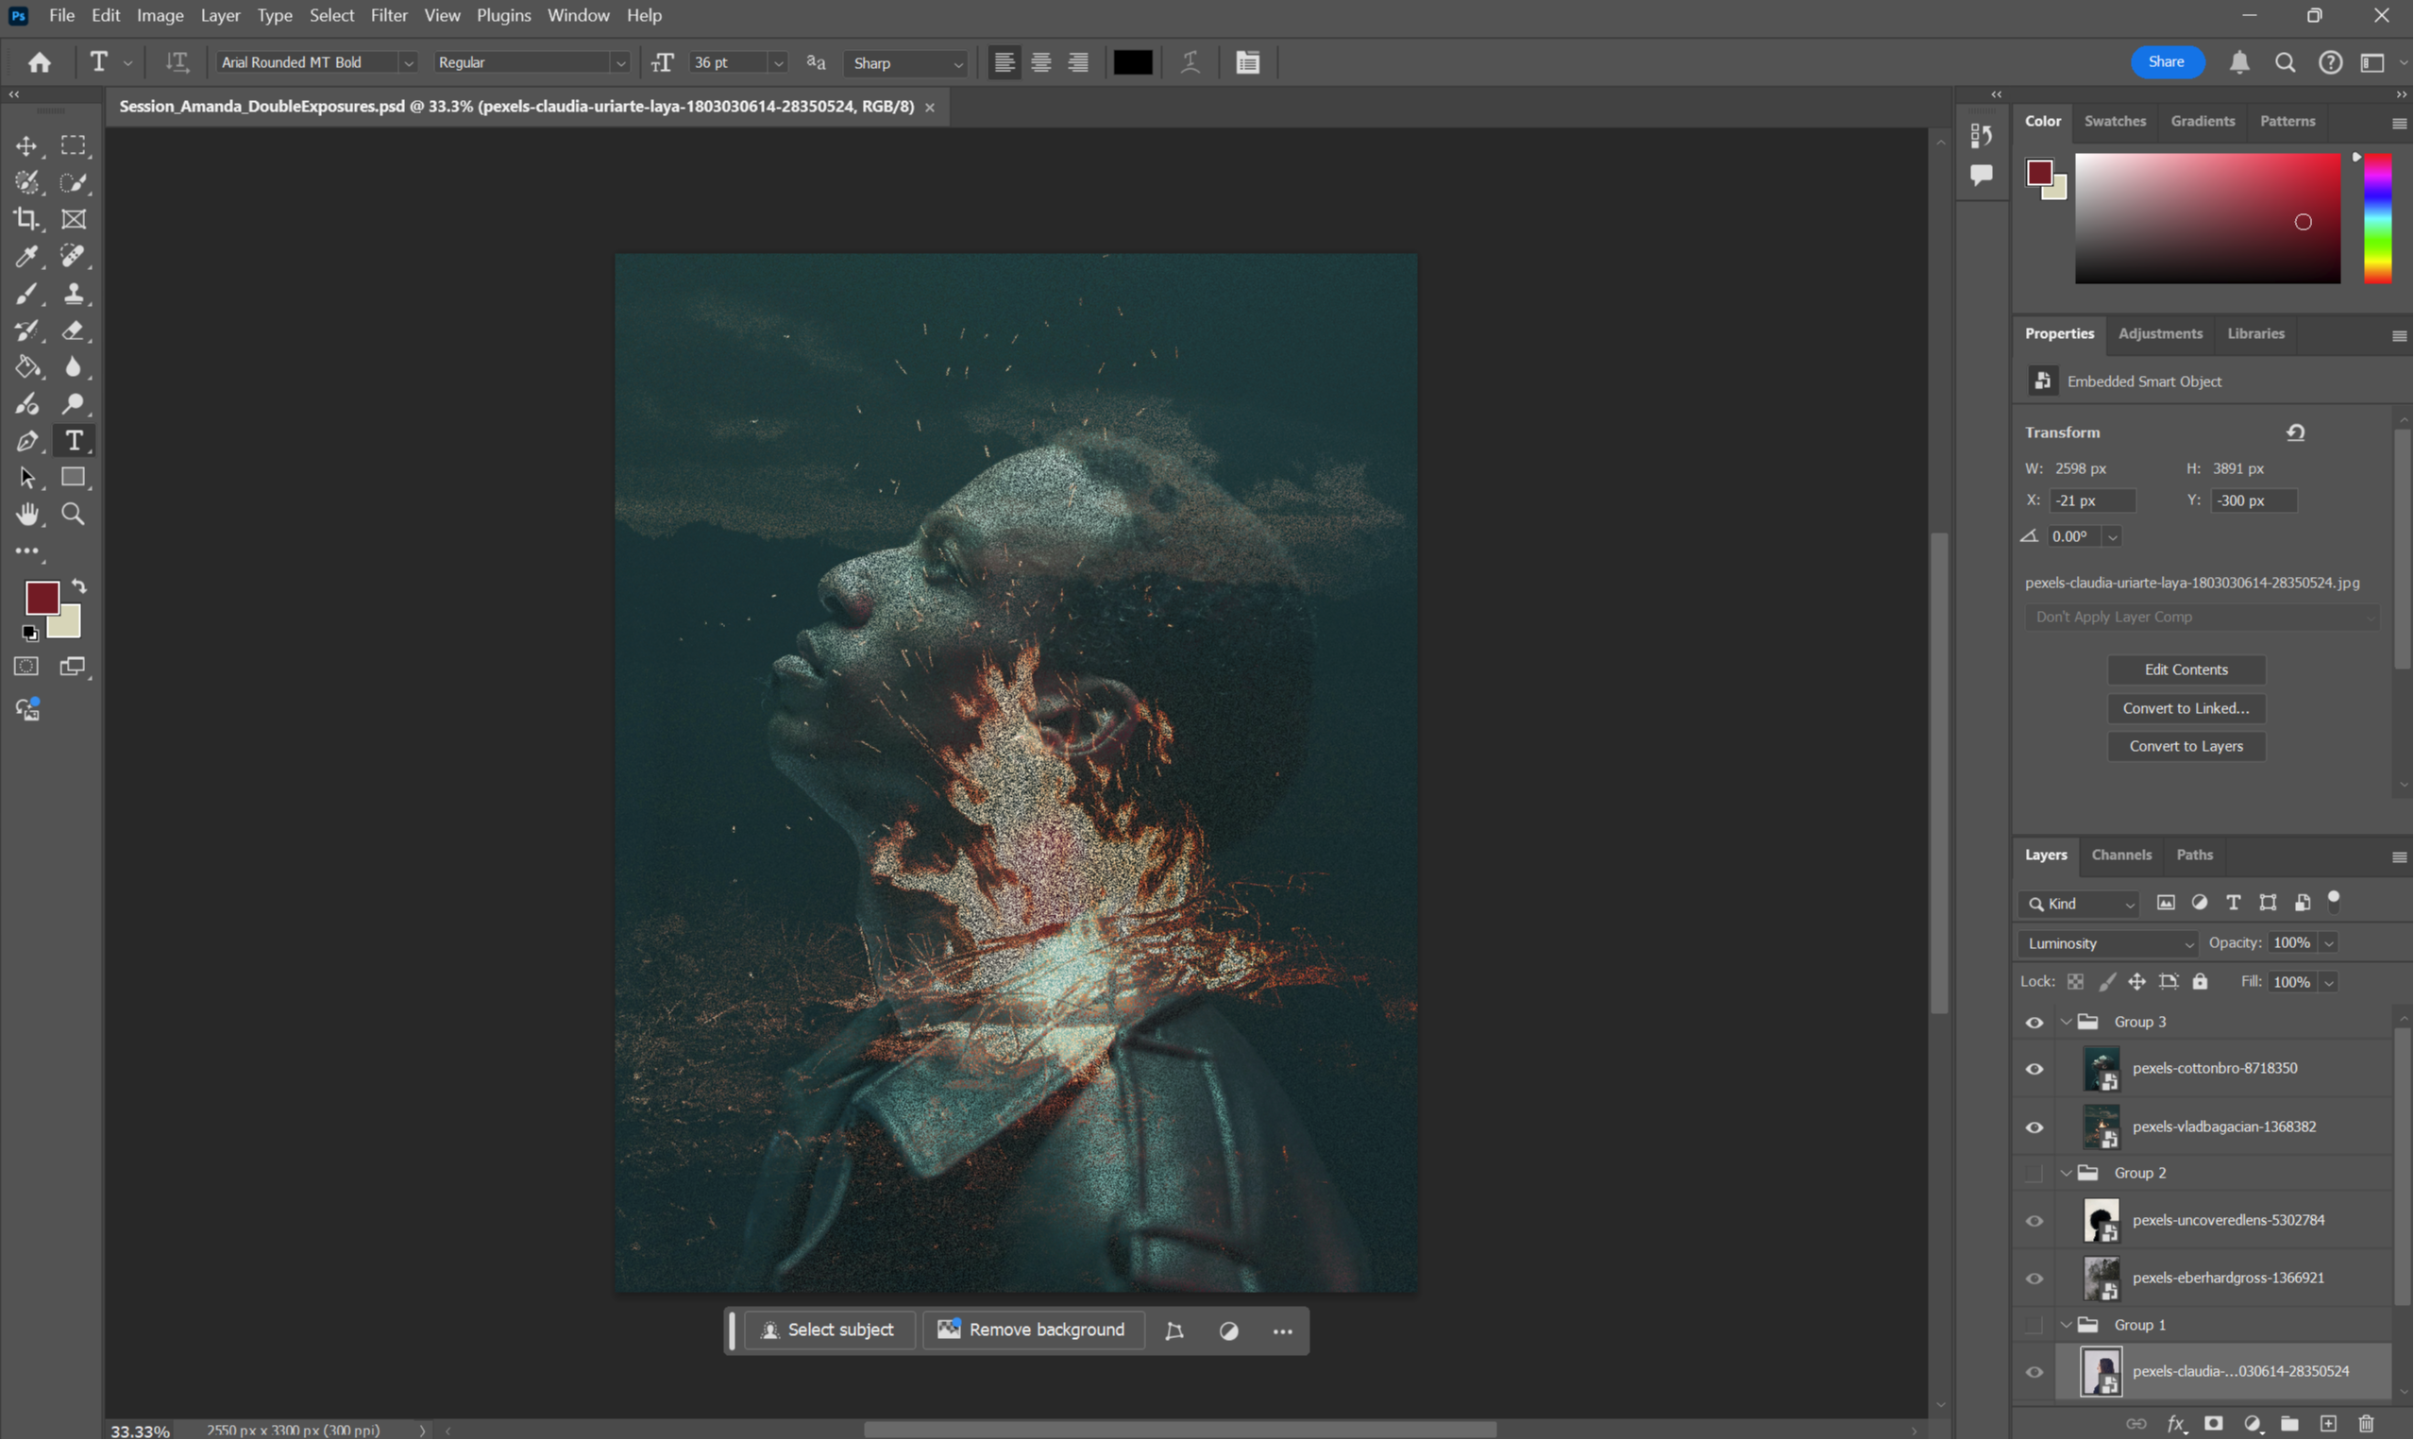
Task: Delete layer with trash icon
Action: (x=2366, y=1423)
